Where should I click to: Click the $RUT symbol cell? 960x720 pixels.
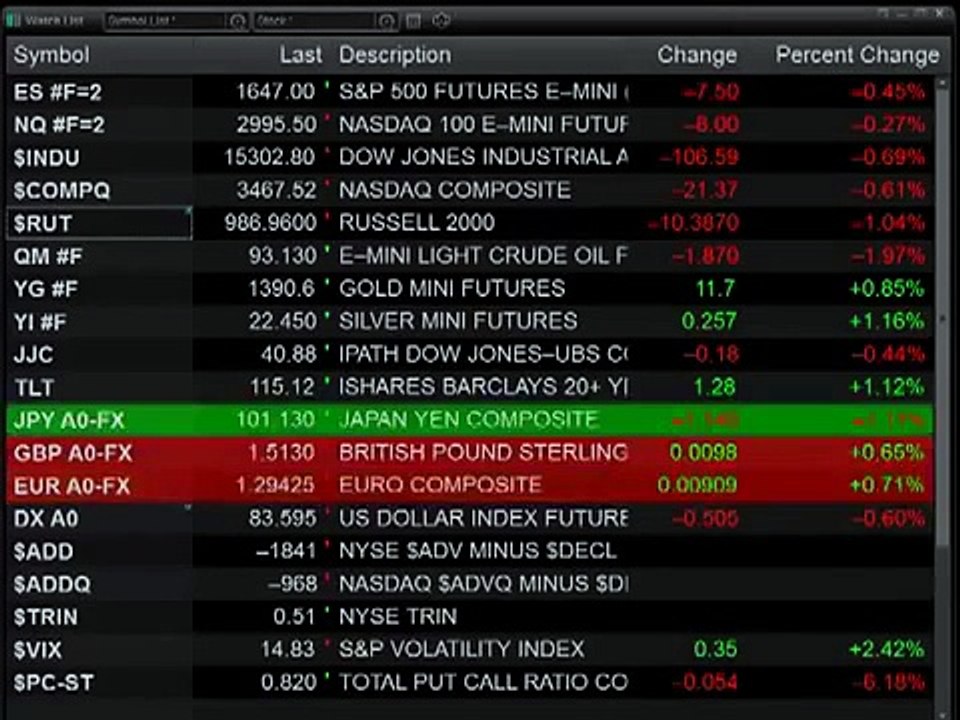100,223
